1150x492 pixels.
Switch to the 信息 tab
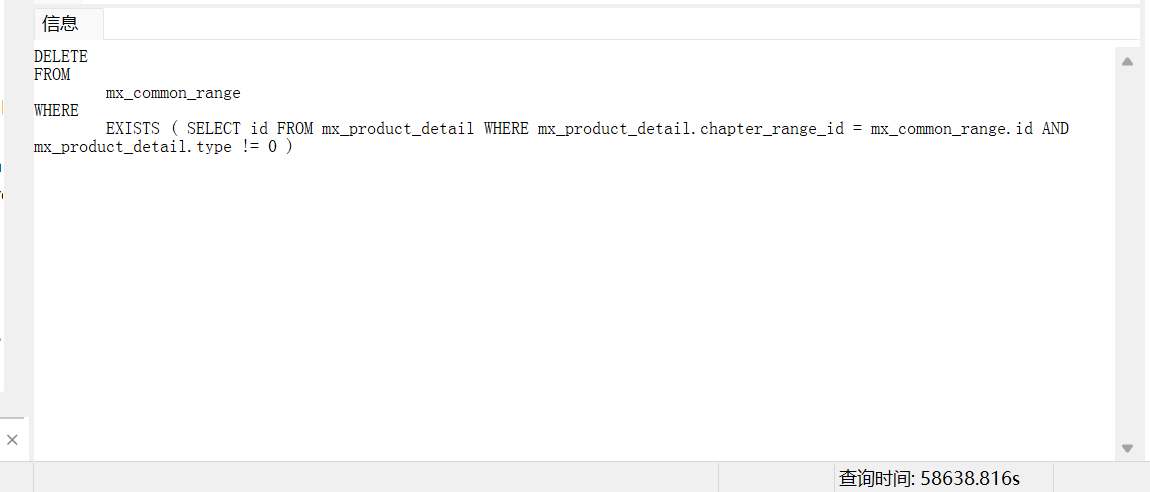[x=60, y=24]
